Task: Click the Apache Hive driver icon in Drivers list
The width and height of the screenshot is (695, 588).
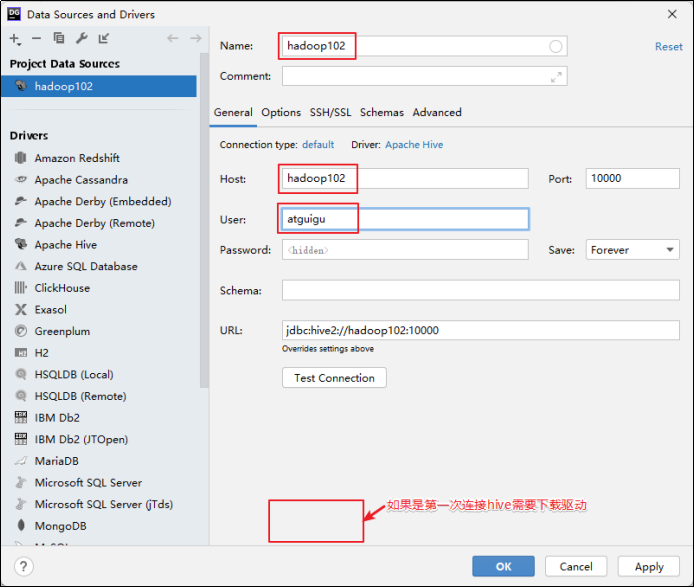Action: click(x=20, y=244)
